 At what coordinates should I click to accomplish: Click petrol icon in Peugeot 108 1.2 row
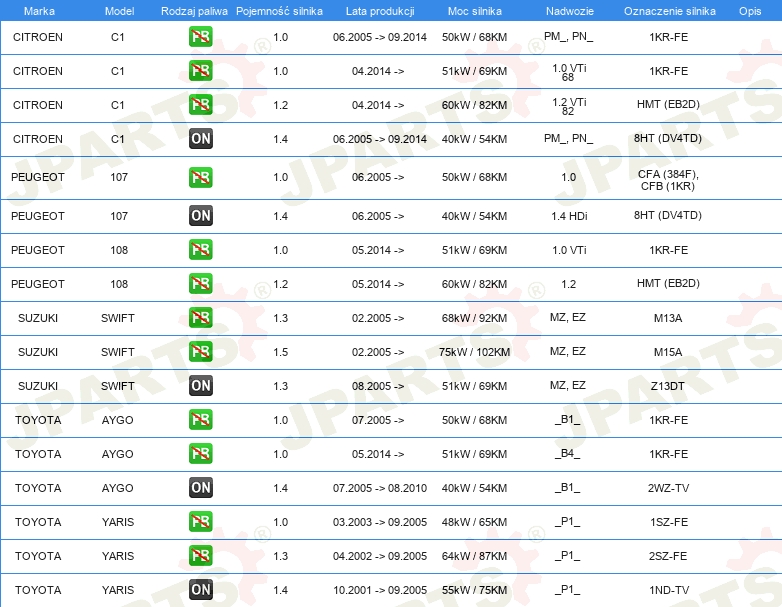200,284
